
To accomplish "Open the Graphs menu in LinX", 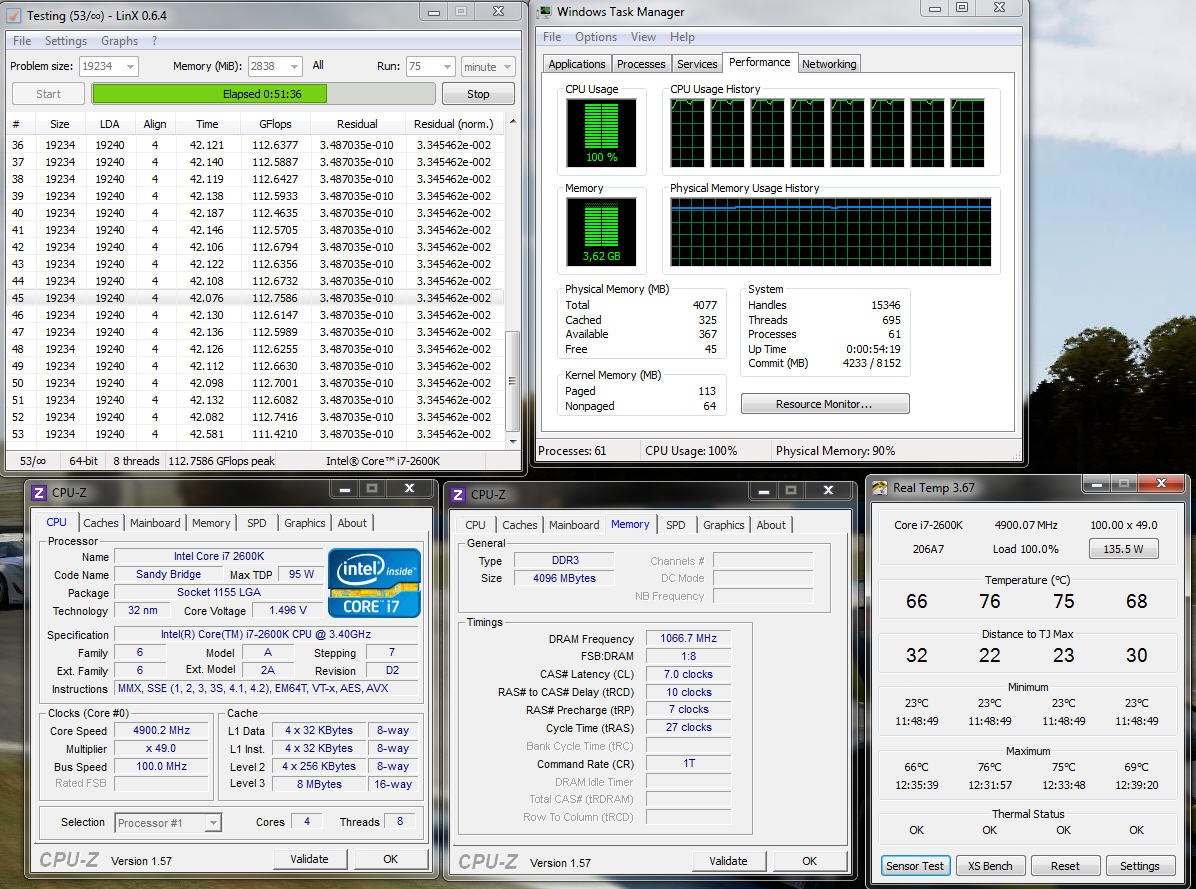I will tap(119, 41).
